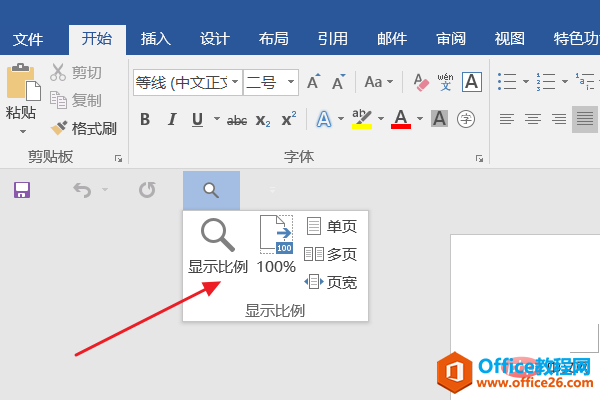Select the Format Painter (格式刷)
This screenshot has width=600, height=400.
83,129
